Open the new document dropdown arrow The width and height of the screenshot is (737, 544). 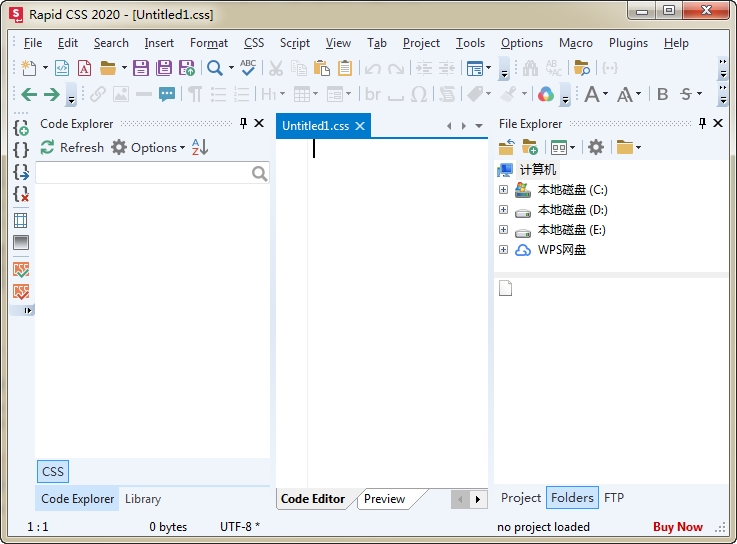click(x=46, y=68)
